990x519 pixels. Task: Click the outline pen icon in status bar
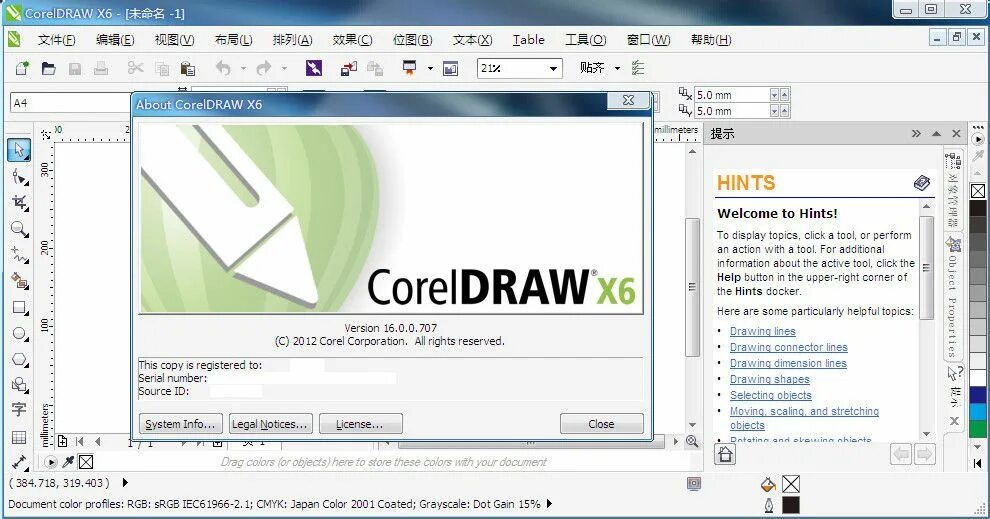768,505
